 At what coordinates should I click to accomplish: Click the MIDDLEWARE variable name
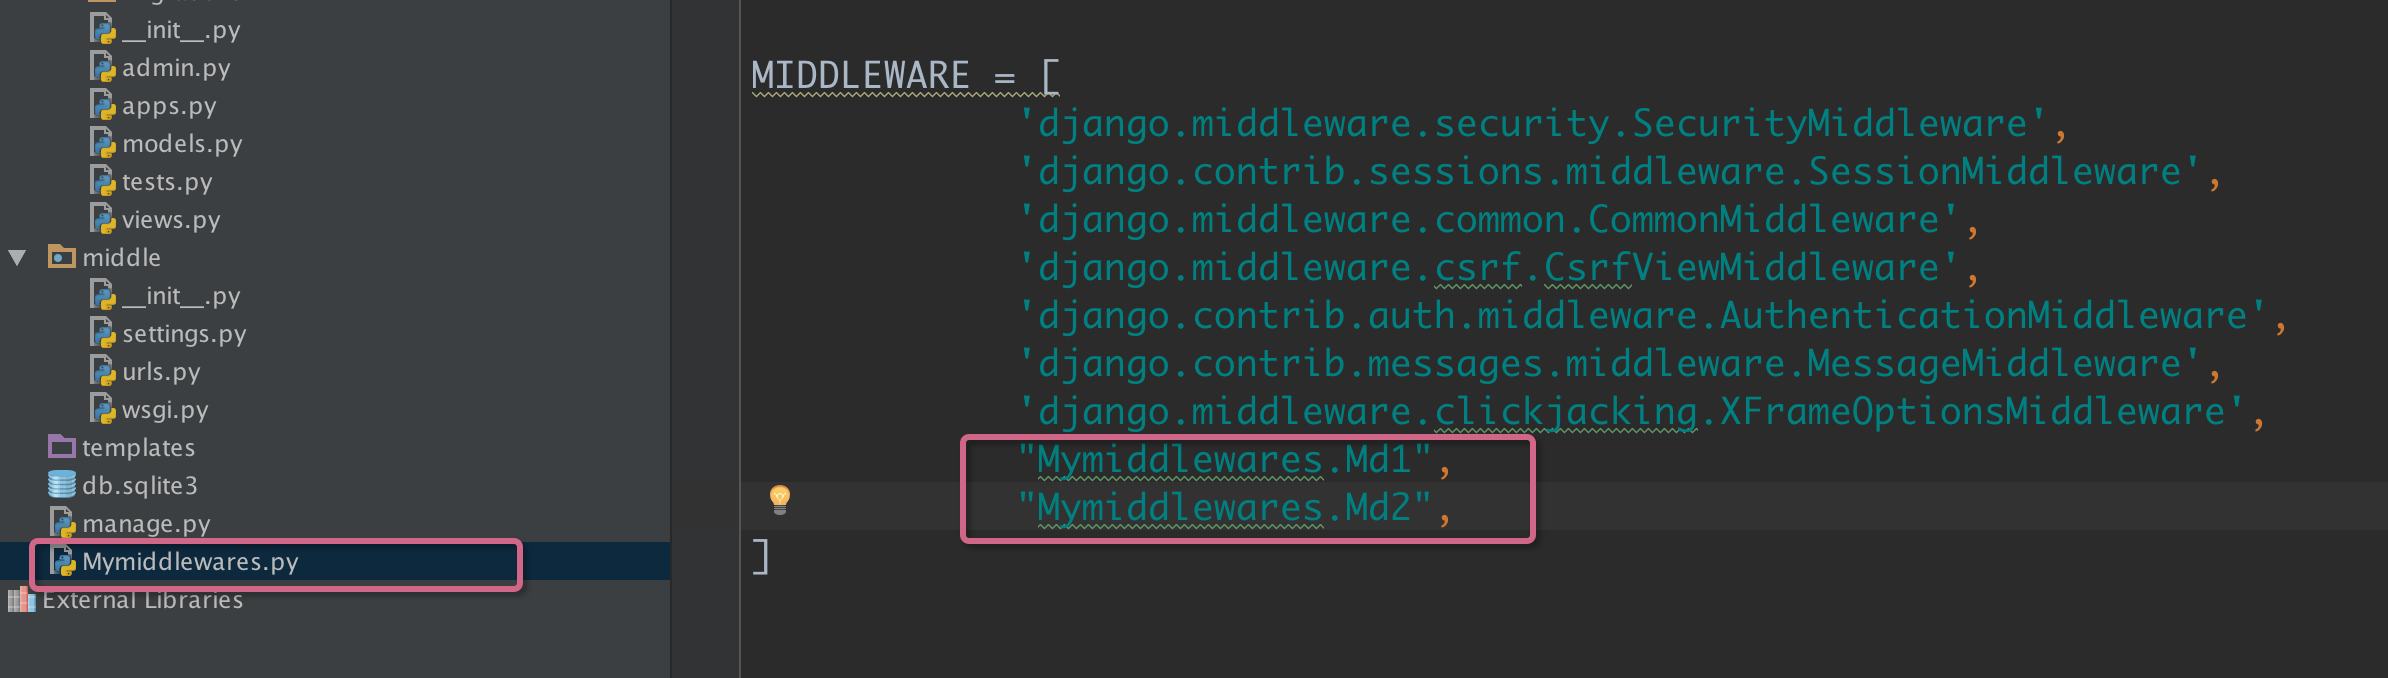(x=860, y=76)
